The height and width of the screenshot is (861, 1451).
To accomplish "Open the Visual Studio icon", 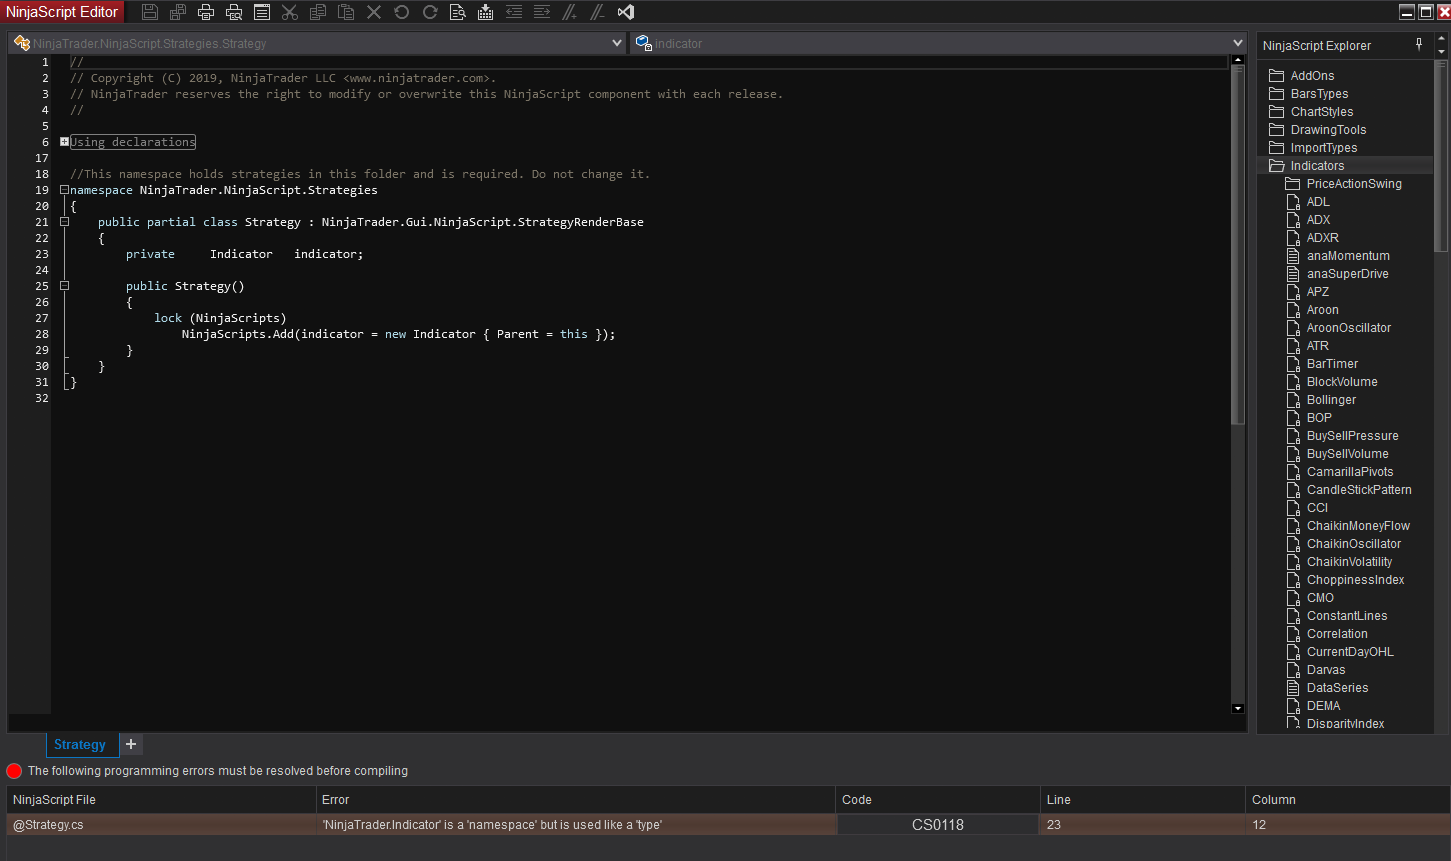I will pos(626,12).
